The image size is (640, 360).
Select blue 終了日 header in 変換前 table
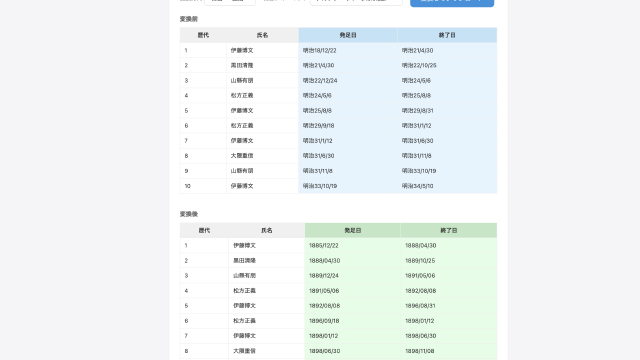click(x=447, y=35)
